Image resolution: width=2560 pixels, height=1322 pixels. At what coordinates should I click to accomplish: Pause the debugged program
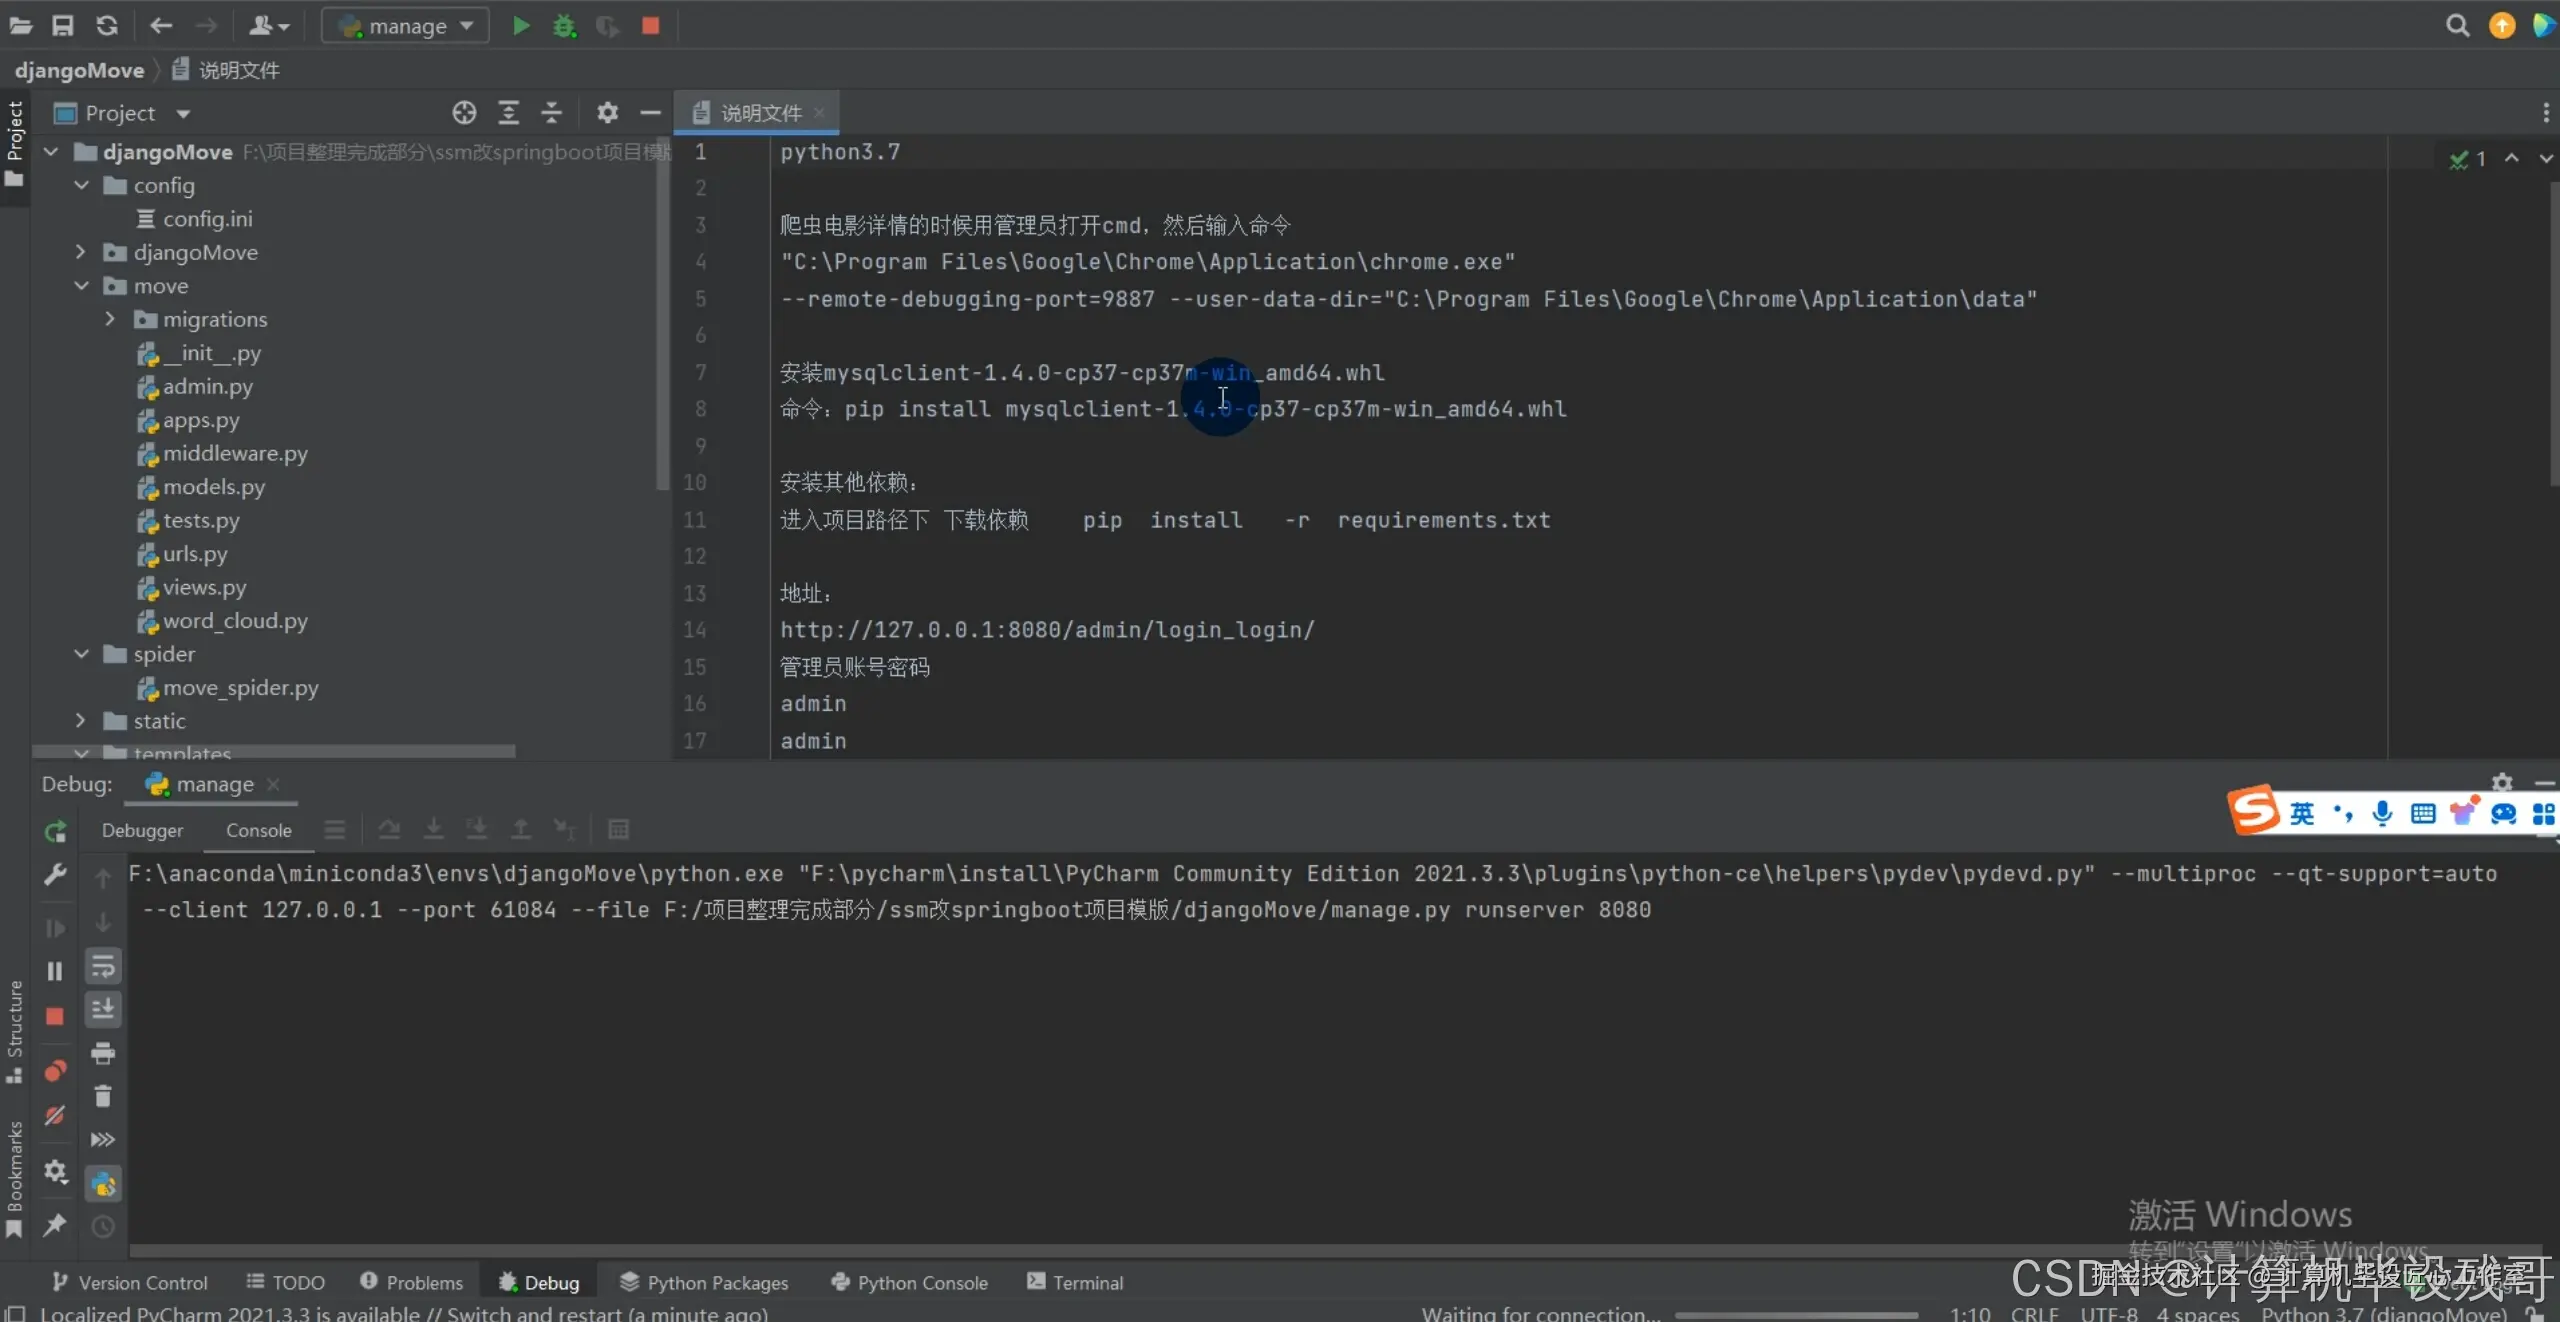(x=55, y=971)
